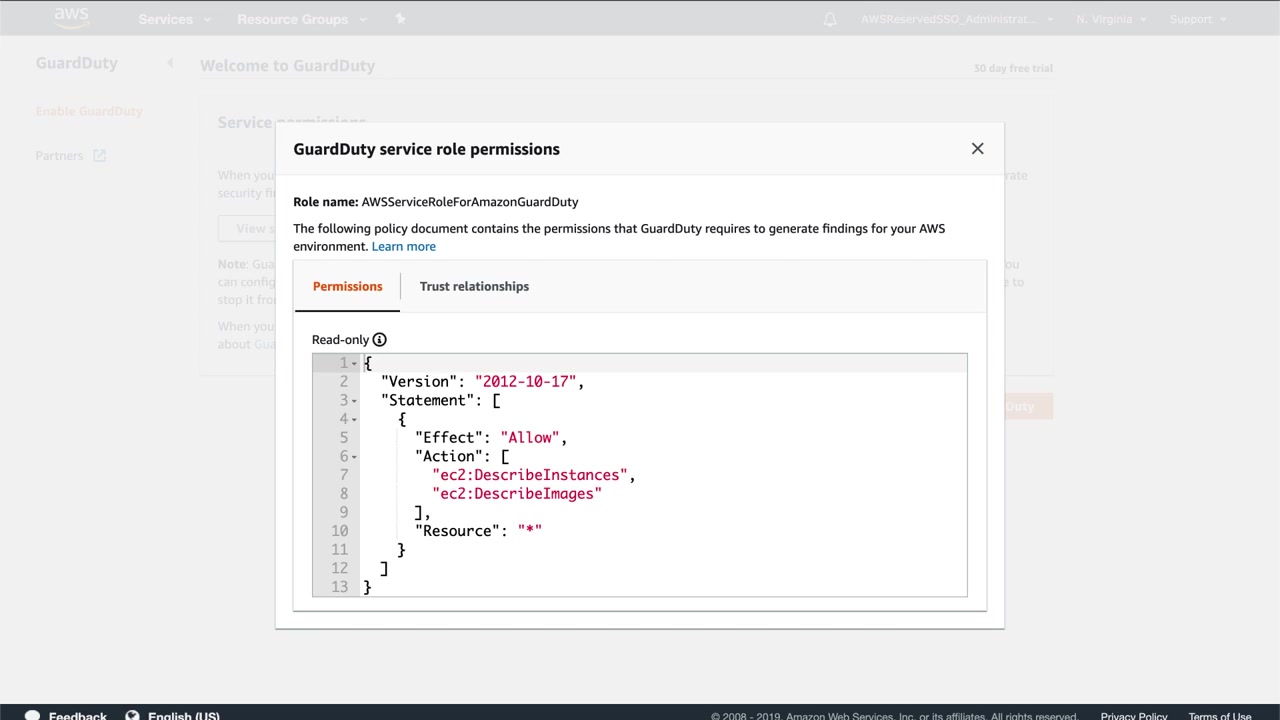Close the service role permissions dialog
This screenshot has height=720, width=1280.
pyautogui.click(x=977, y=149)
